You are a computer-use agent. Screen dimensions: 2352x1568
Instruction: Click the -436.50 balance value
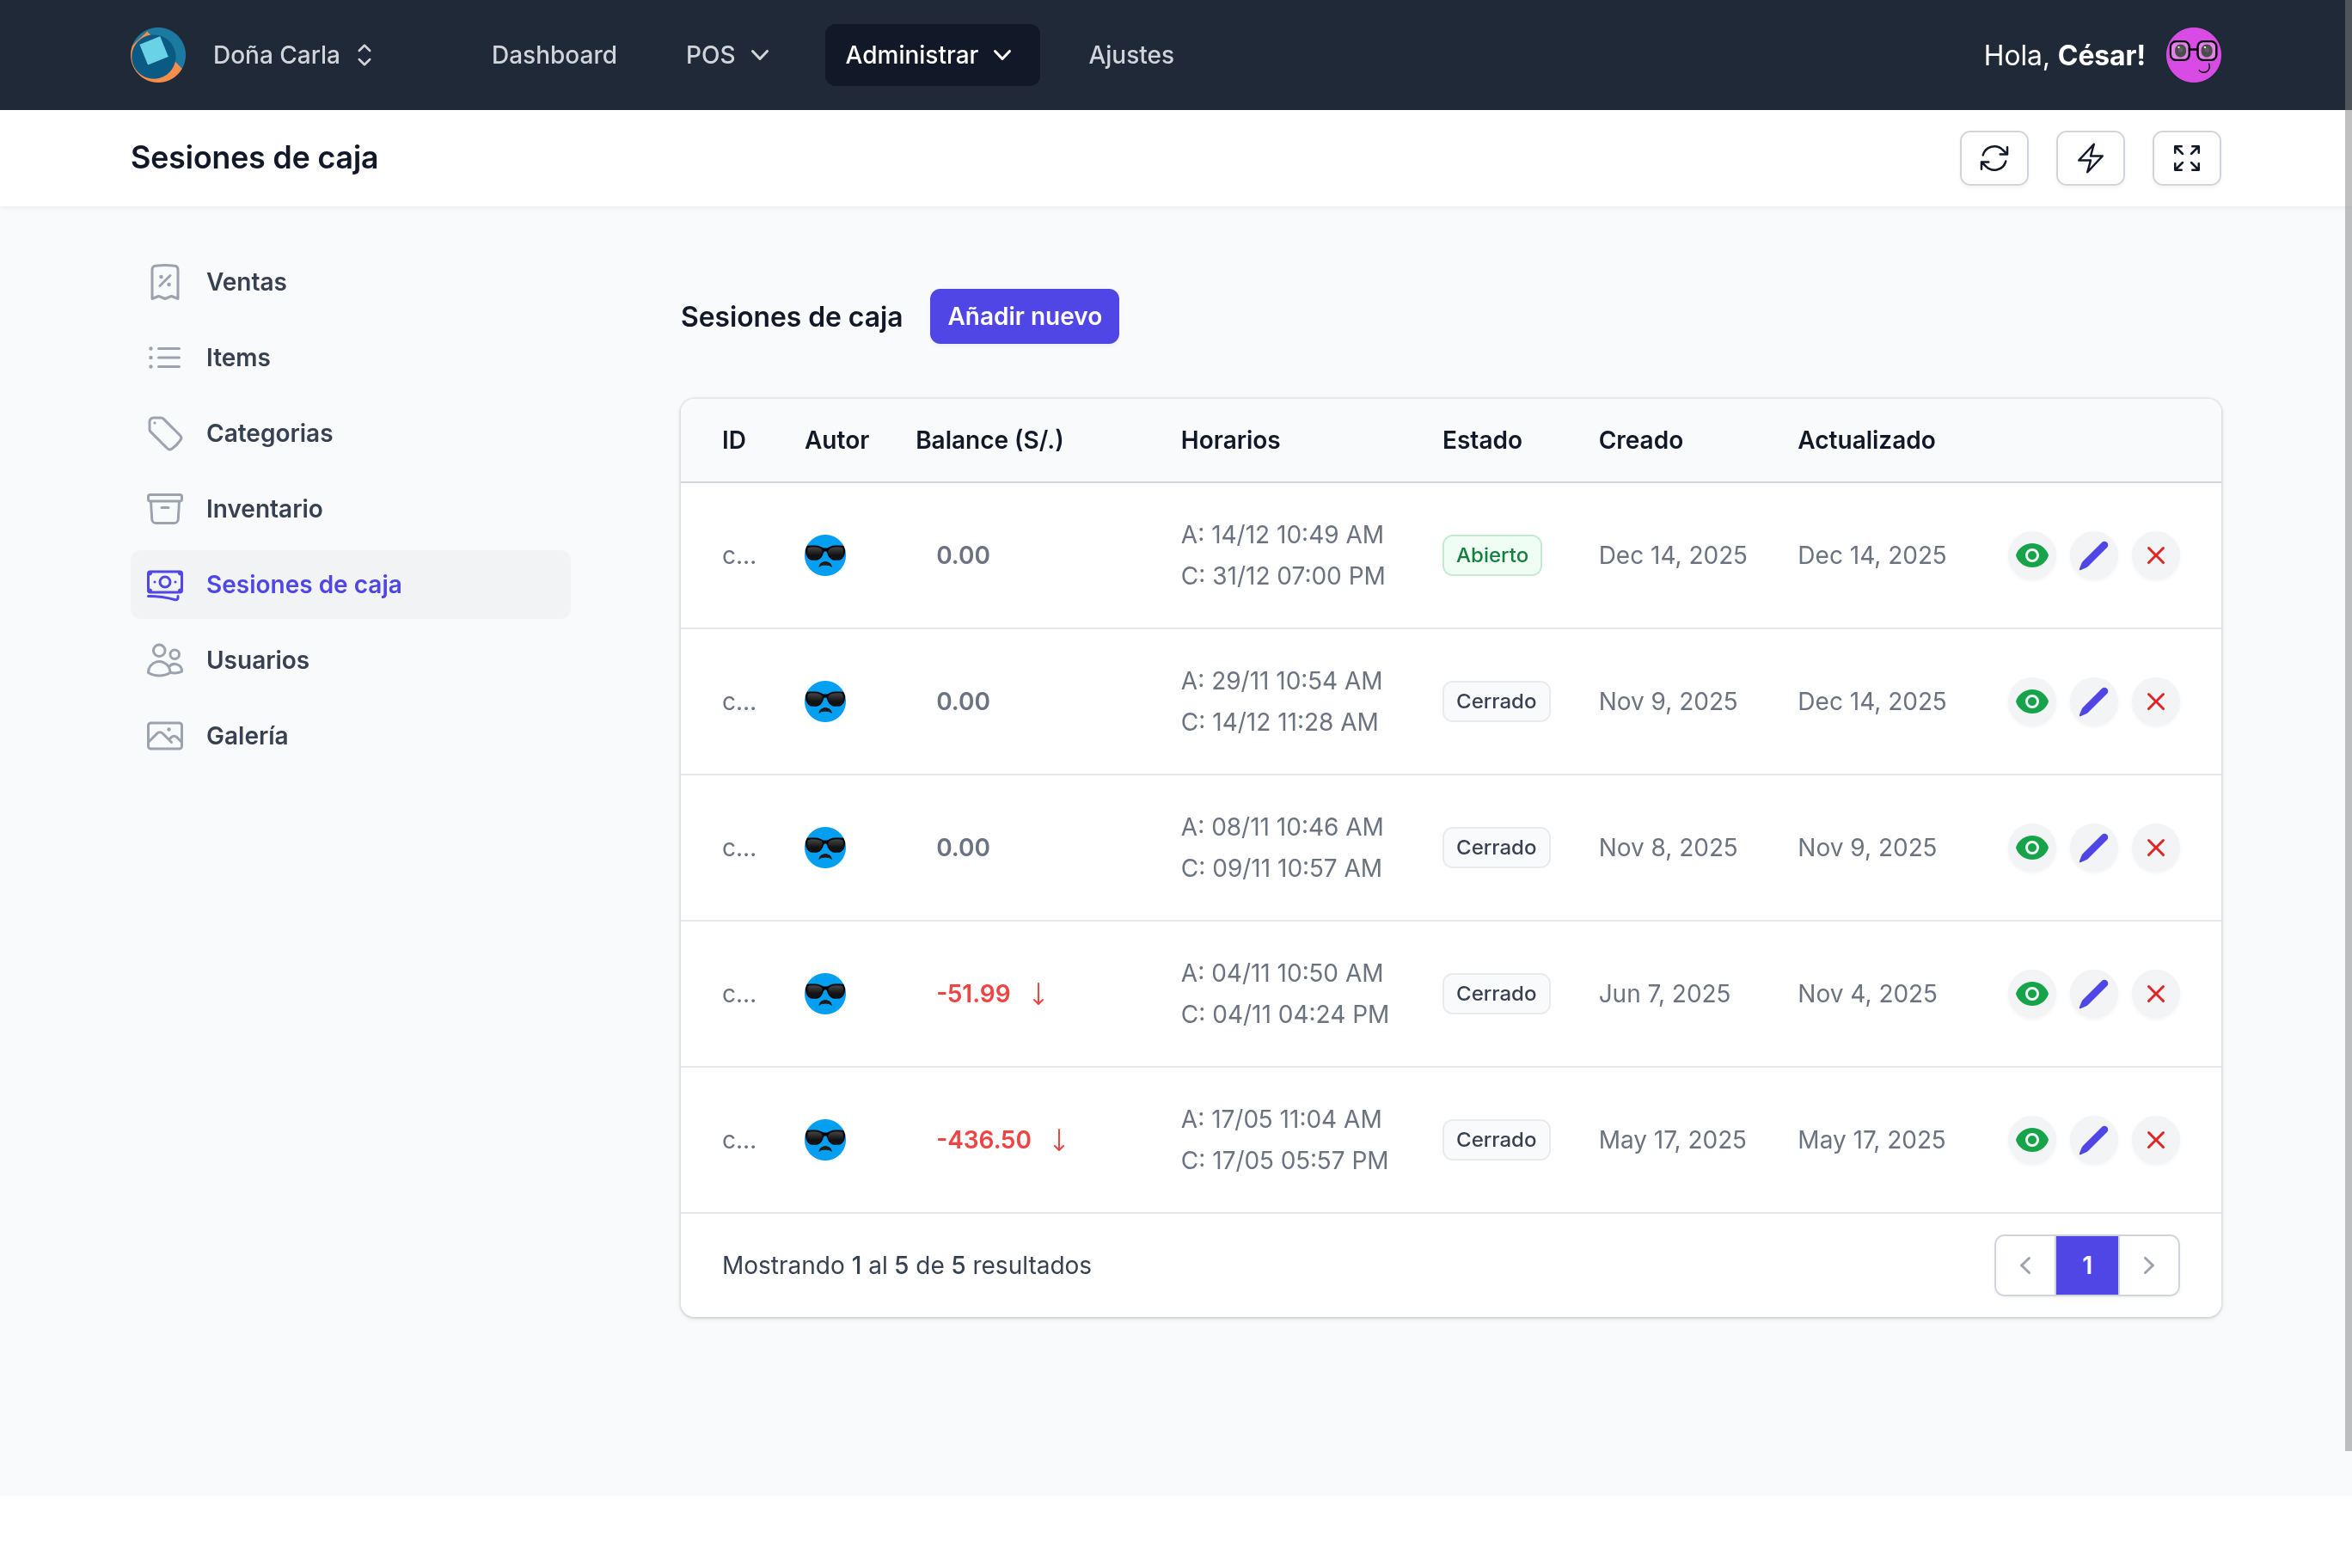(983, 1139)
